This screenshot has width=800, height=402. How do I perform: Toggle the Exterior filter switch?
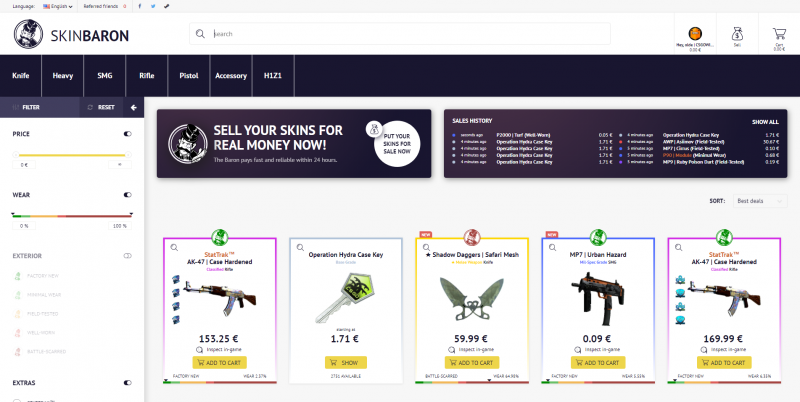pos(128,256)
